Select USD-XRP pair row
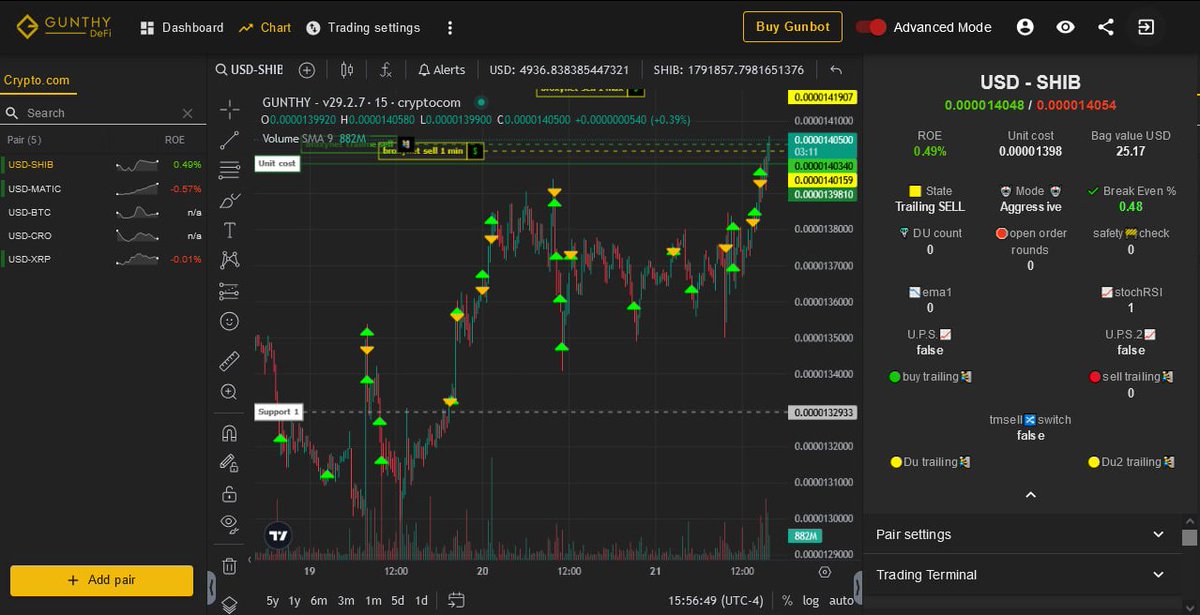1200x615 pixels. 103,259
